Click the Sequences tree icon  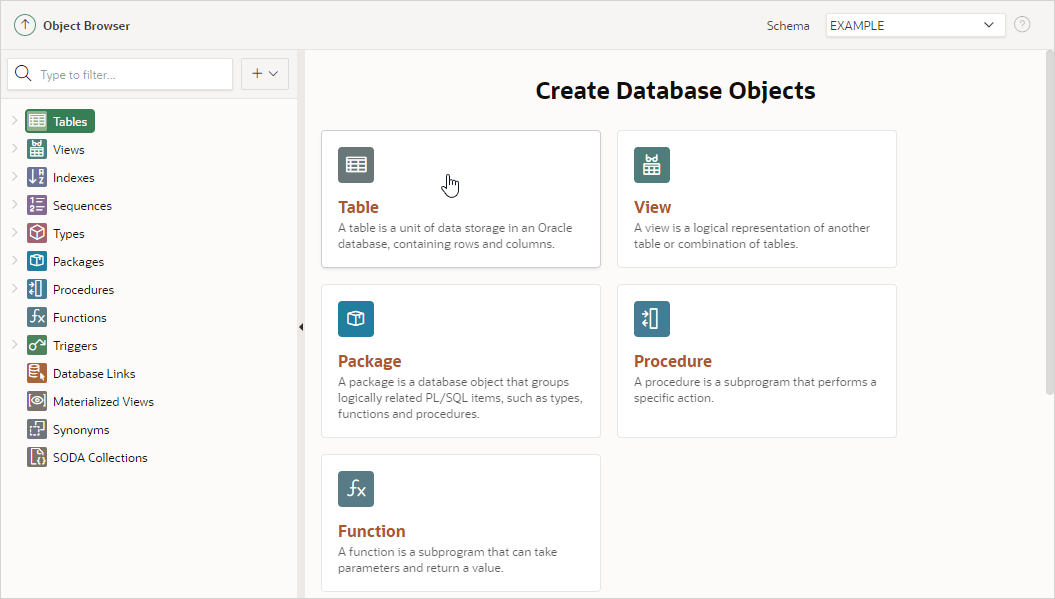click(37, 206)
